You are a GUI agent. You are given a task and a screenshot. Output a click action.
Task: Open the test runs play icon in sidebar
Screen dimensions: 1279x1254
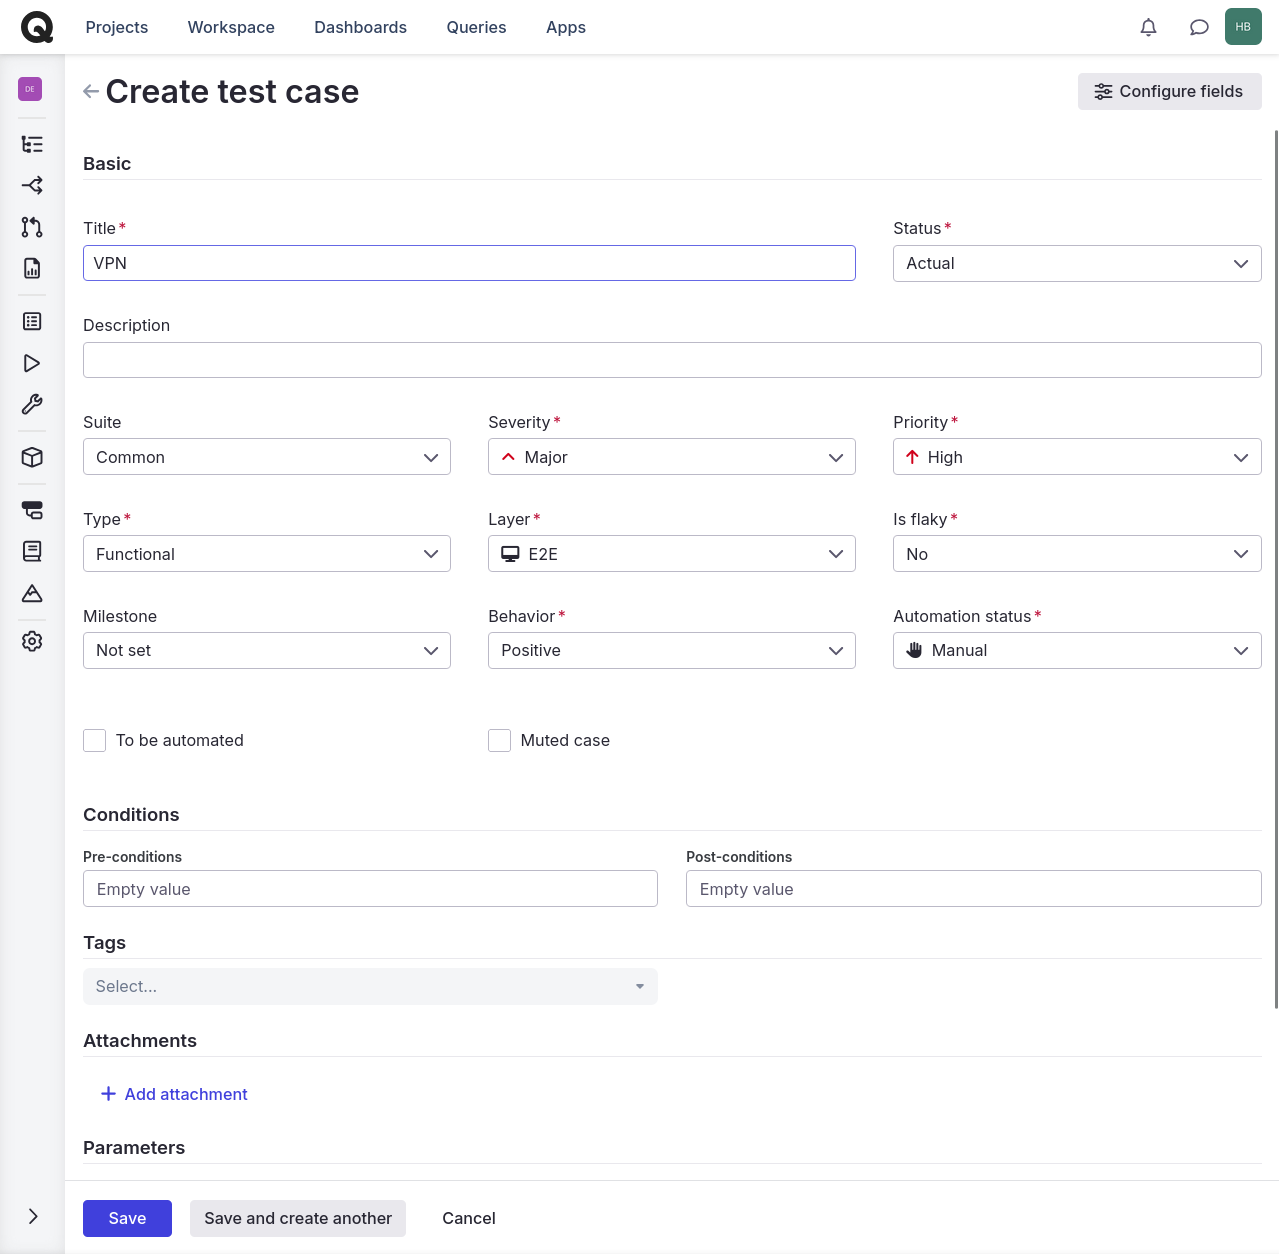[x=32, y=363]
